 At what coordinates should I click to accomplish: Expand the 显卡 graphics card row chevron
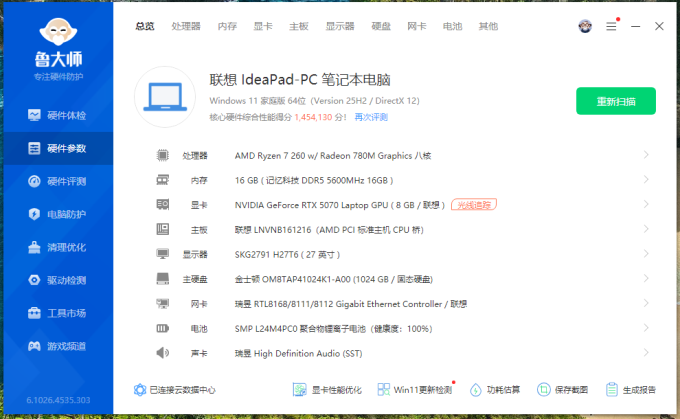pyautogui.click(x=646, y=204)
